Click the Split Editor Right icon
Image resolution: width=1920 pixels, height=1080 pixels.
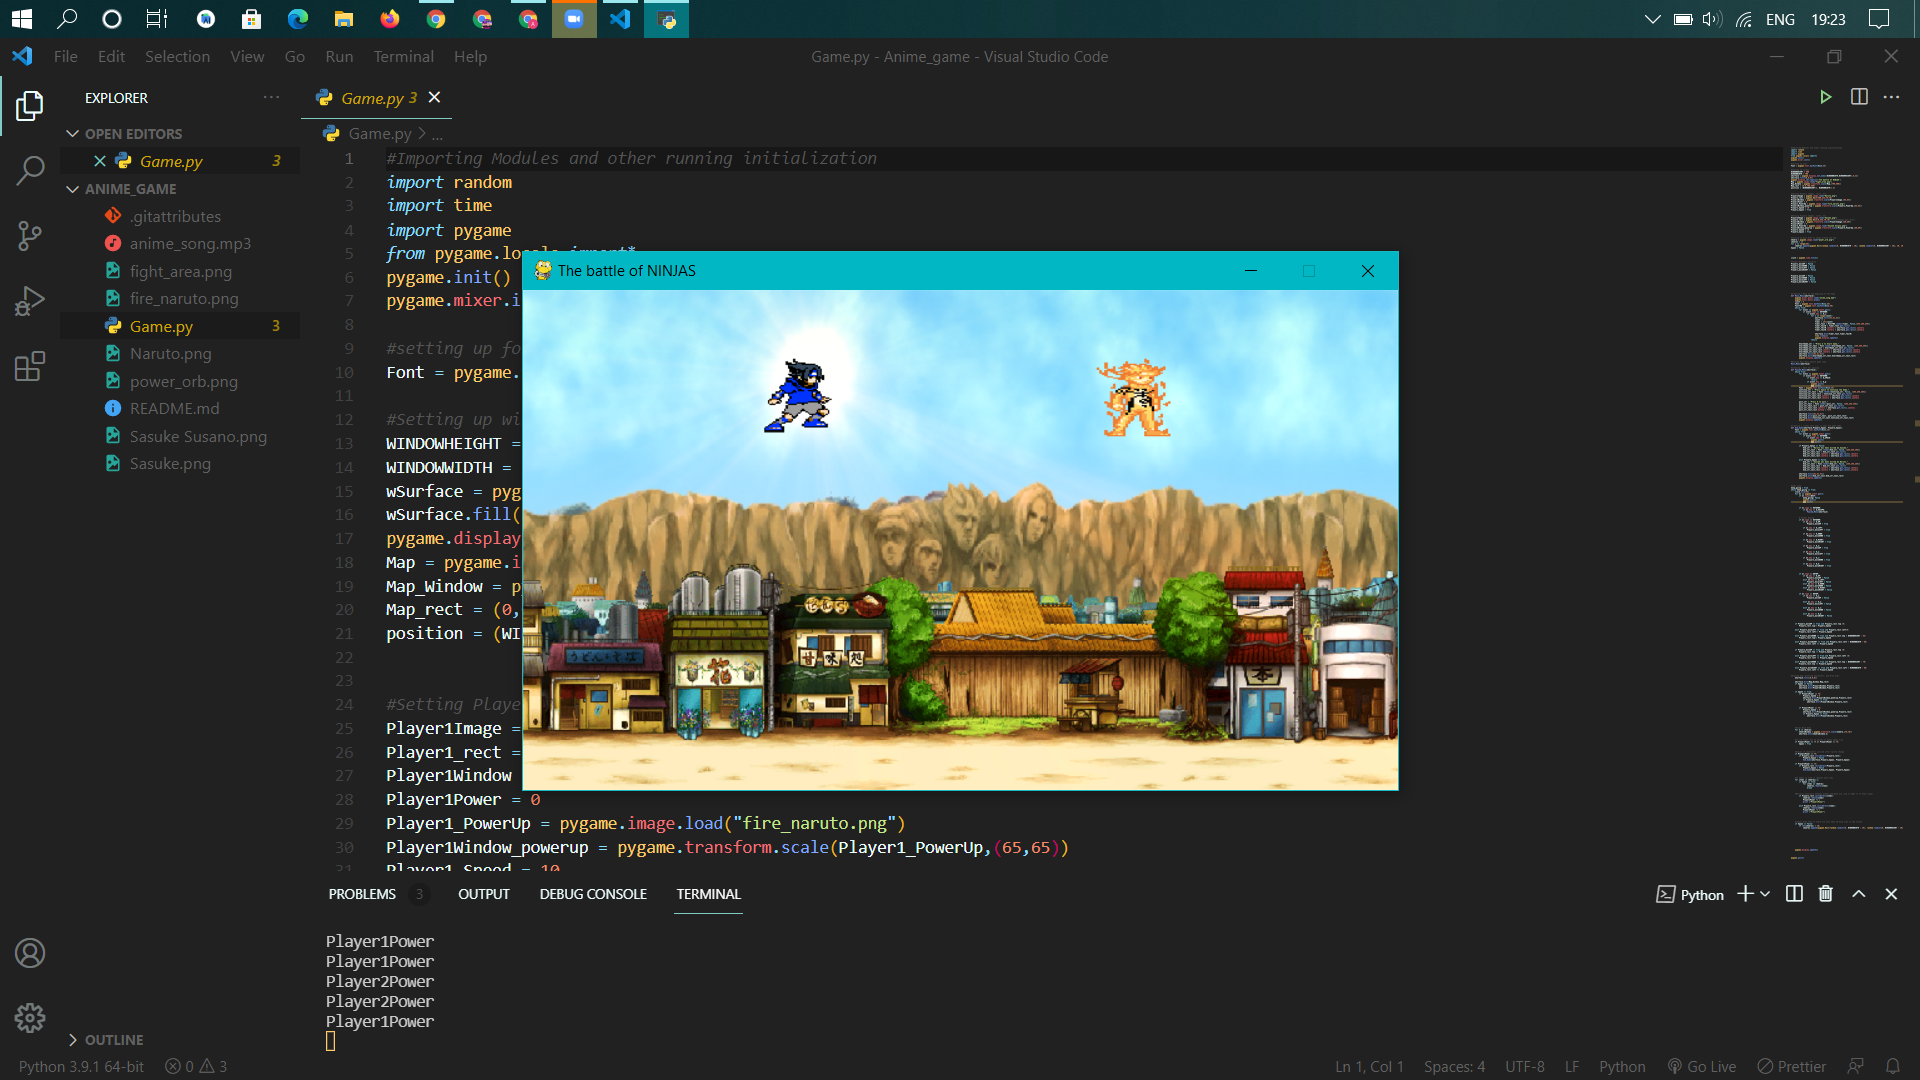(x=1859, y=97)
